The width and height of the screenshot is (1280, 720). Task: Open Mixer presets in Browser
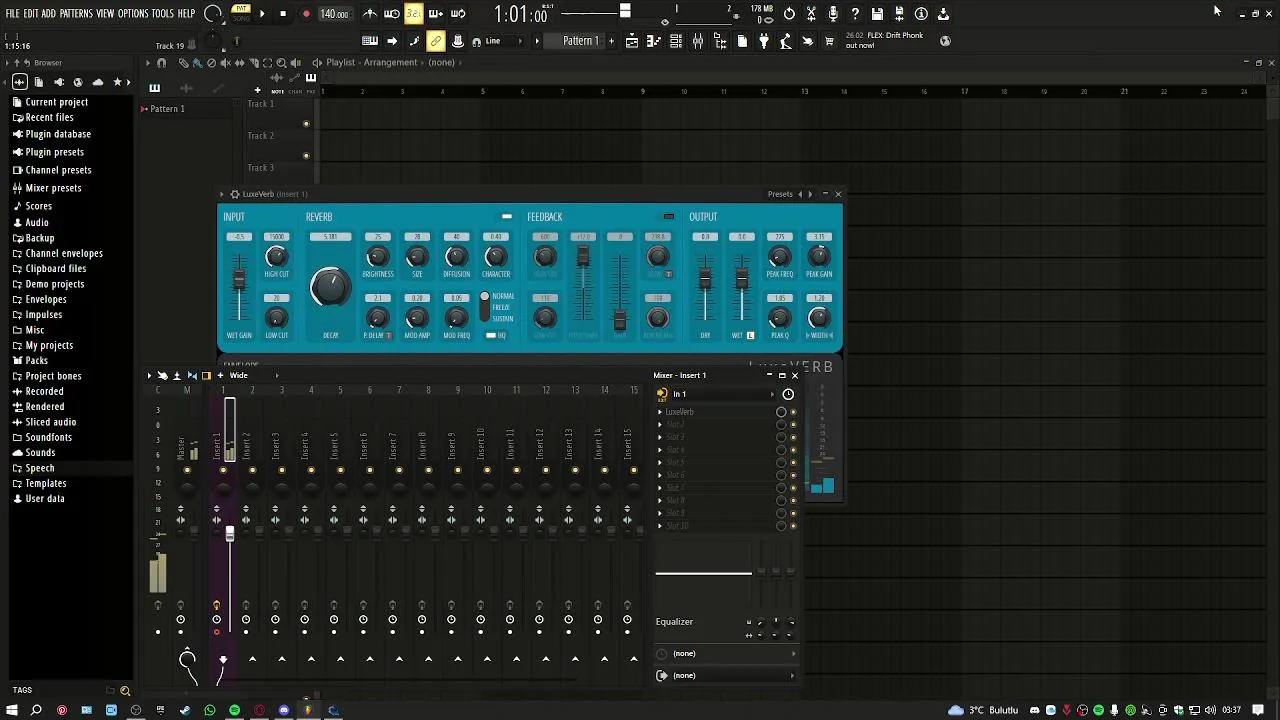tap(53, 188)
